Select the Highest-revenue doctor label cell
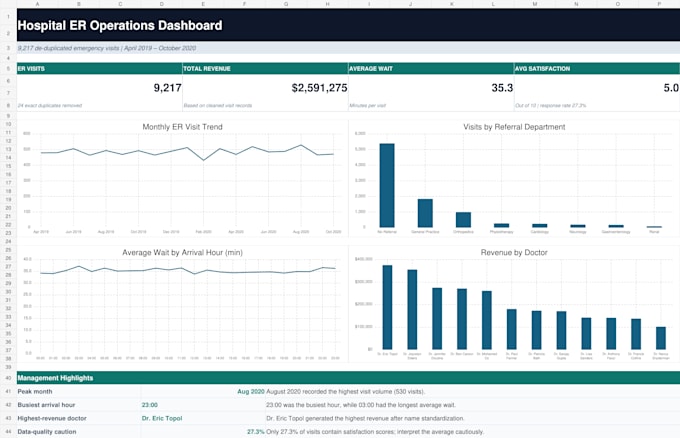Screen dimensions: 680x438 (x=78, y=418)
